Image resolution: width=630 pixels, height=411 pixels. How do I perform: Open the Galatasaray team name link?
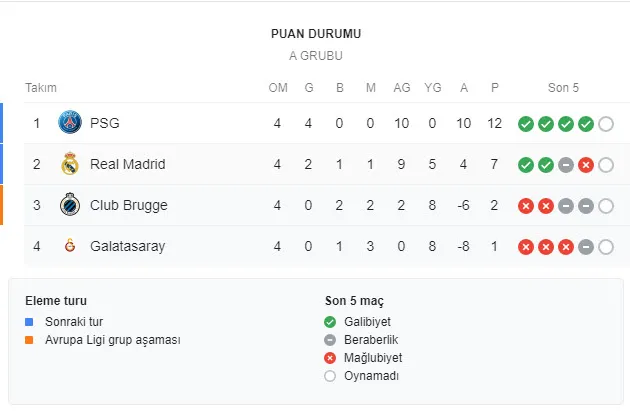(127, 246)
